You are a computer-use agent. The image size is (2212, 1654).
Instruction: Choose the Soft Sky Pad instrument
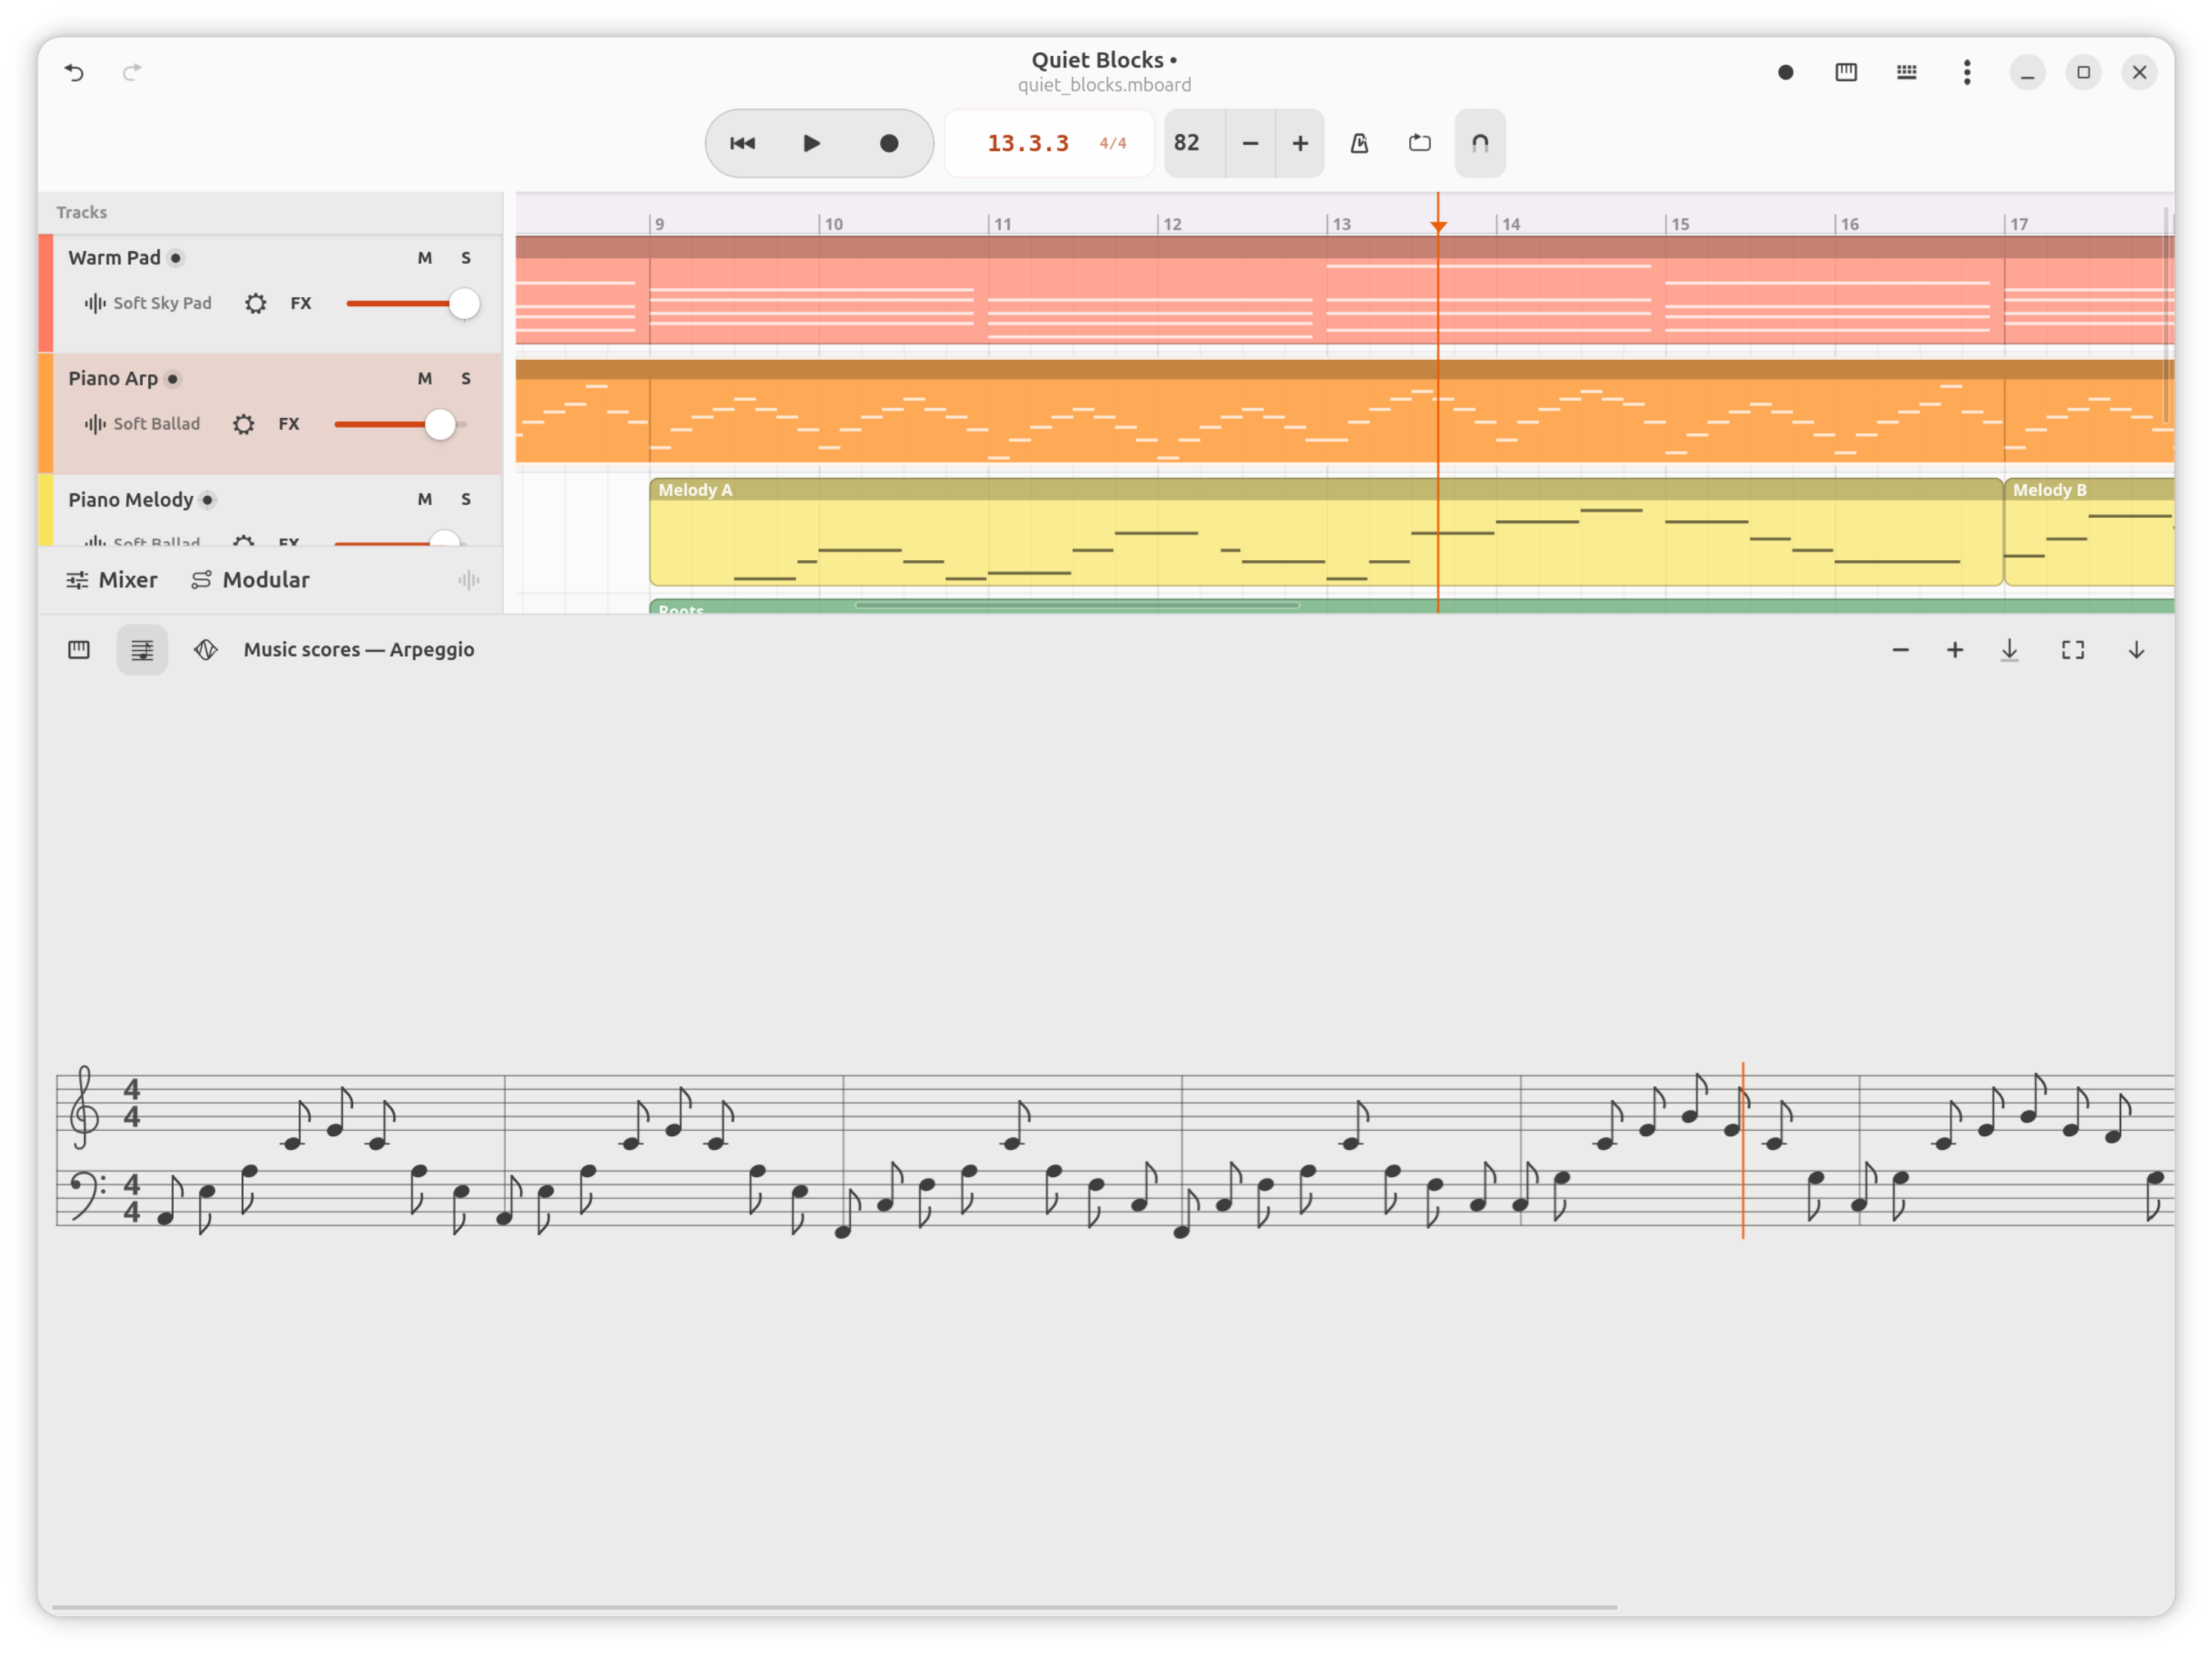[148, 303]
